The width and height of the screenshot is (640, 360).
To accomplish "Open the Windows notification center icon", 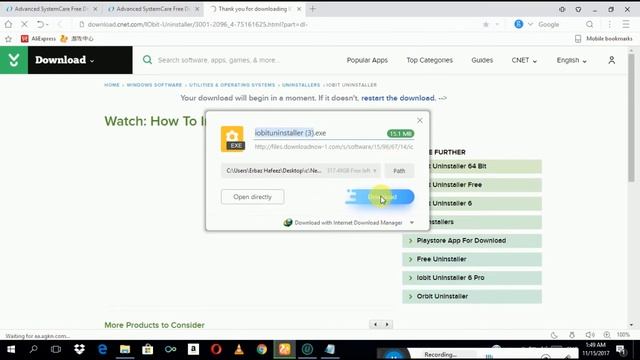I will (621, 349).
